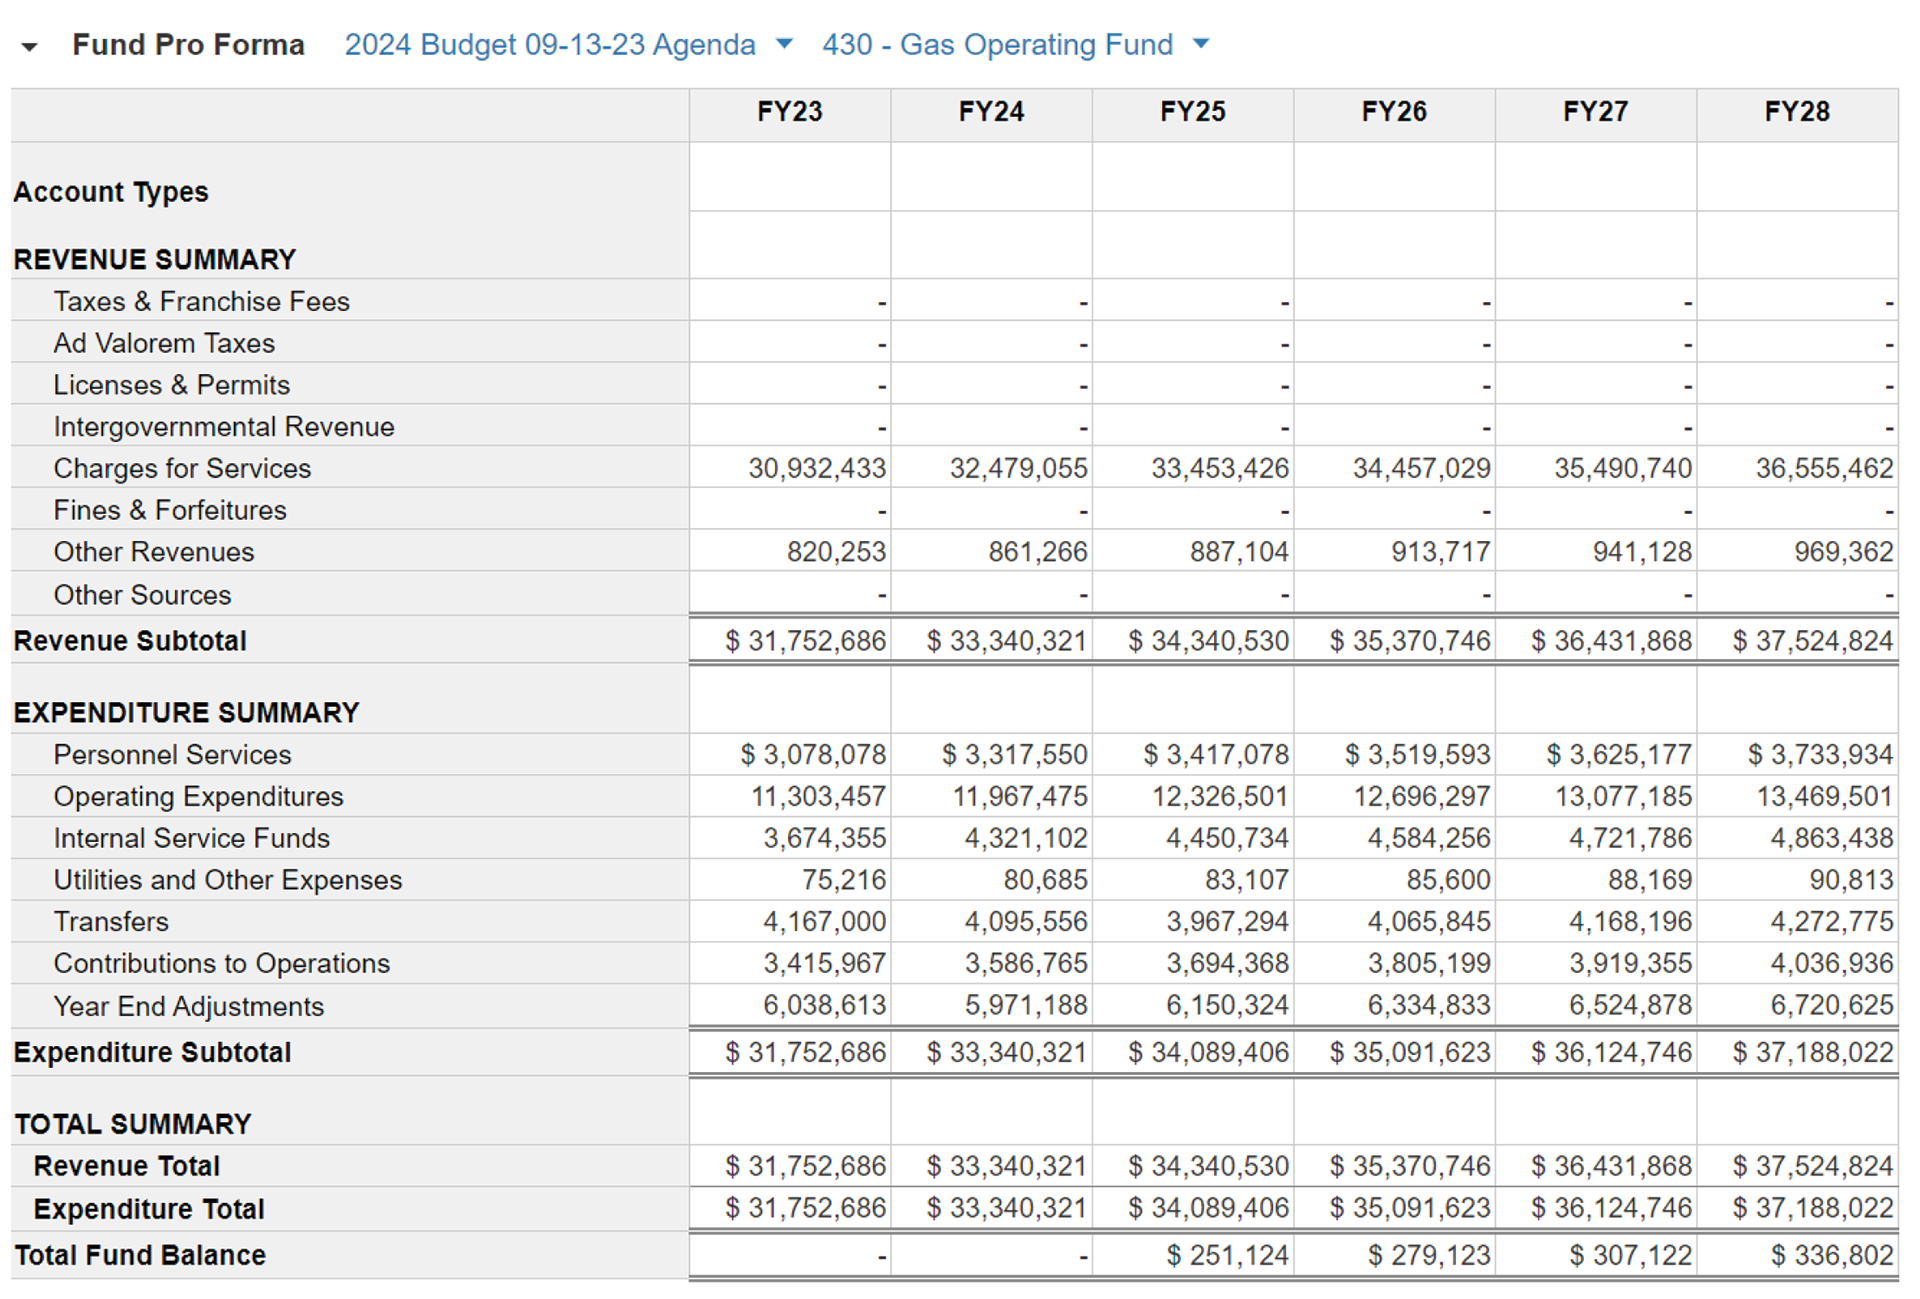1920x1299 pixels.
Task: Select the FY23 column header
Action: tap(789, 112)
